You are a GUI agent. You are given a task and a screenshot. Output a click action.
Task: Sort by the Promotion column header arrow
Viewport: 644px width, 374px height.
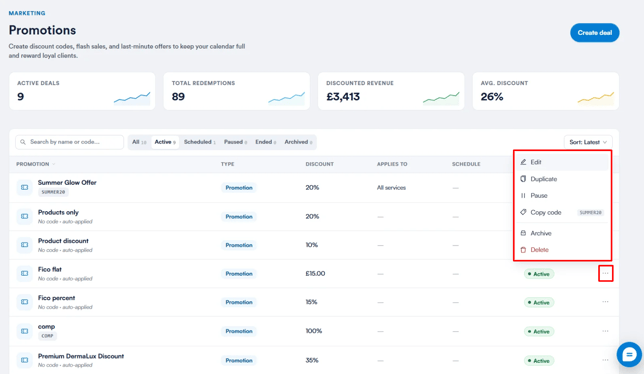coord(54,164)
